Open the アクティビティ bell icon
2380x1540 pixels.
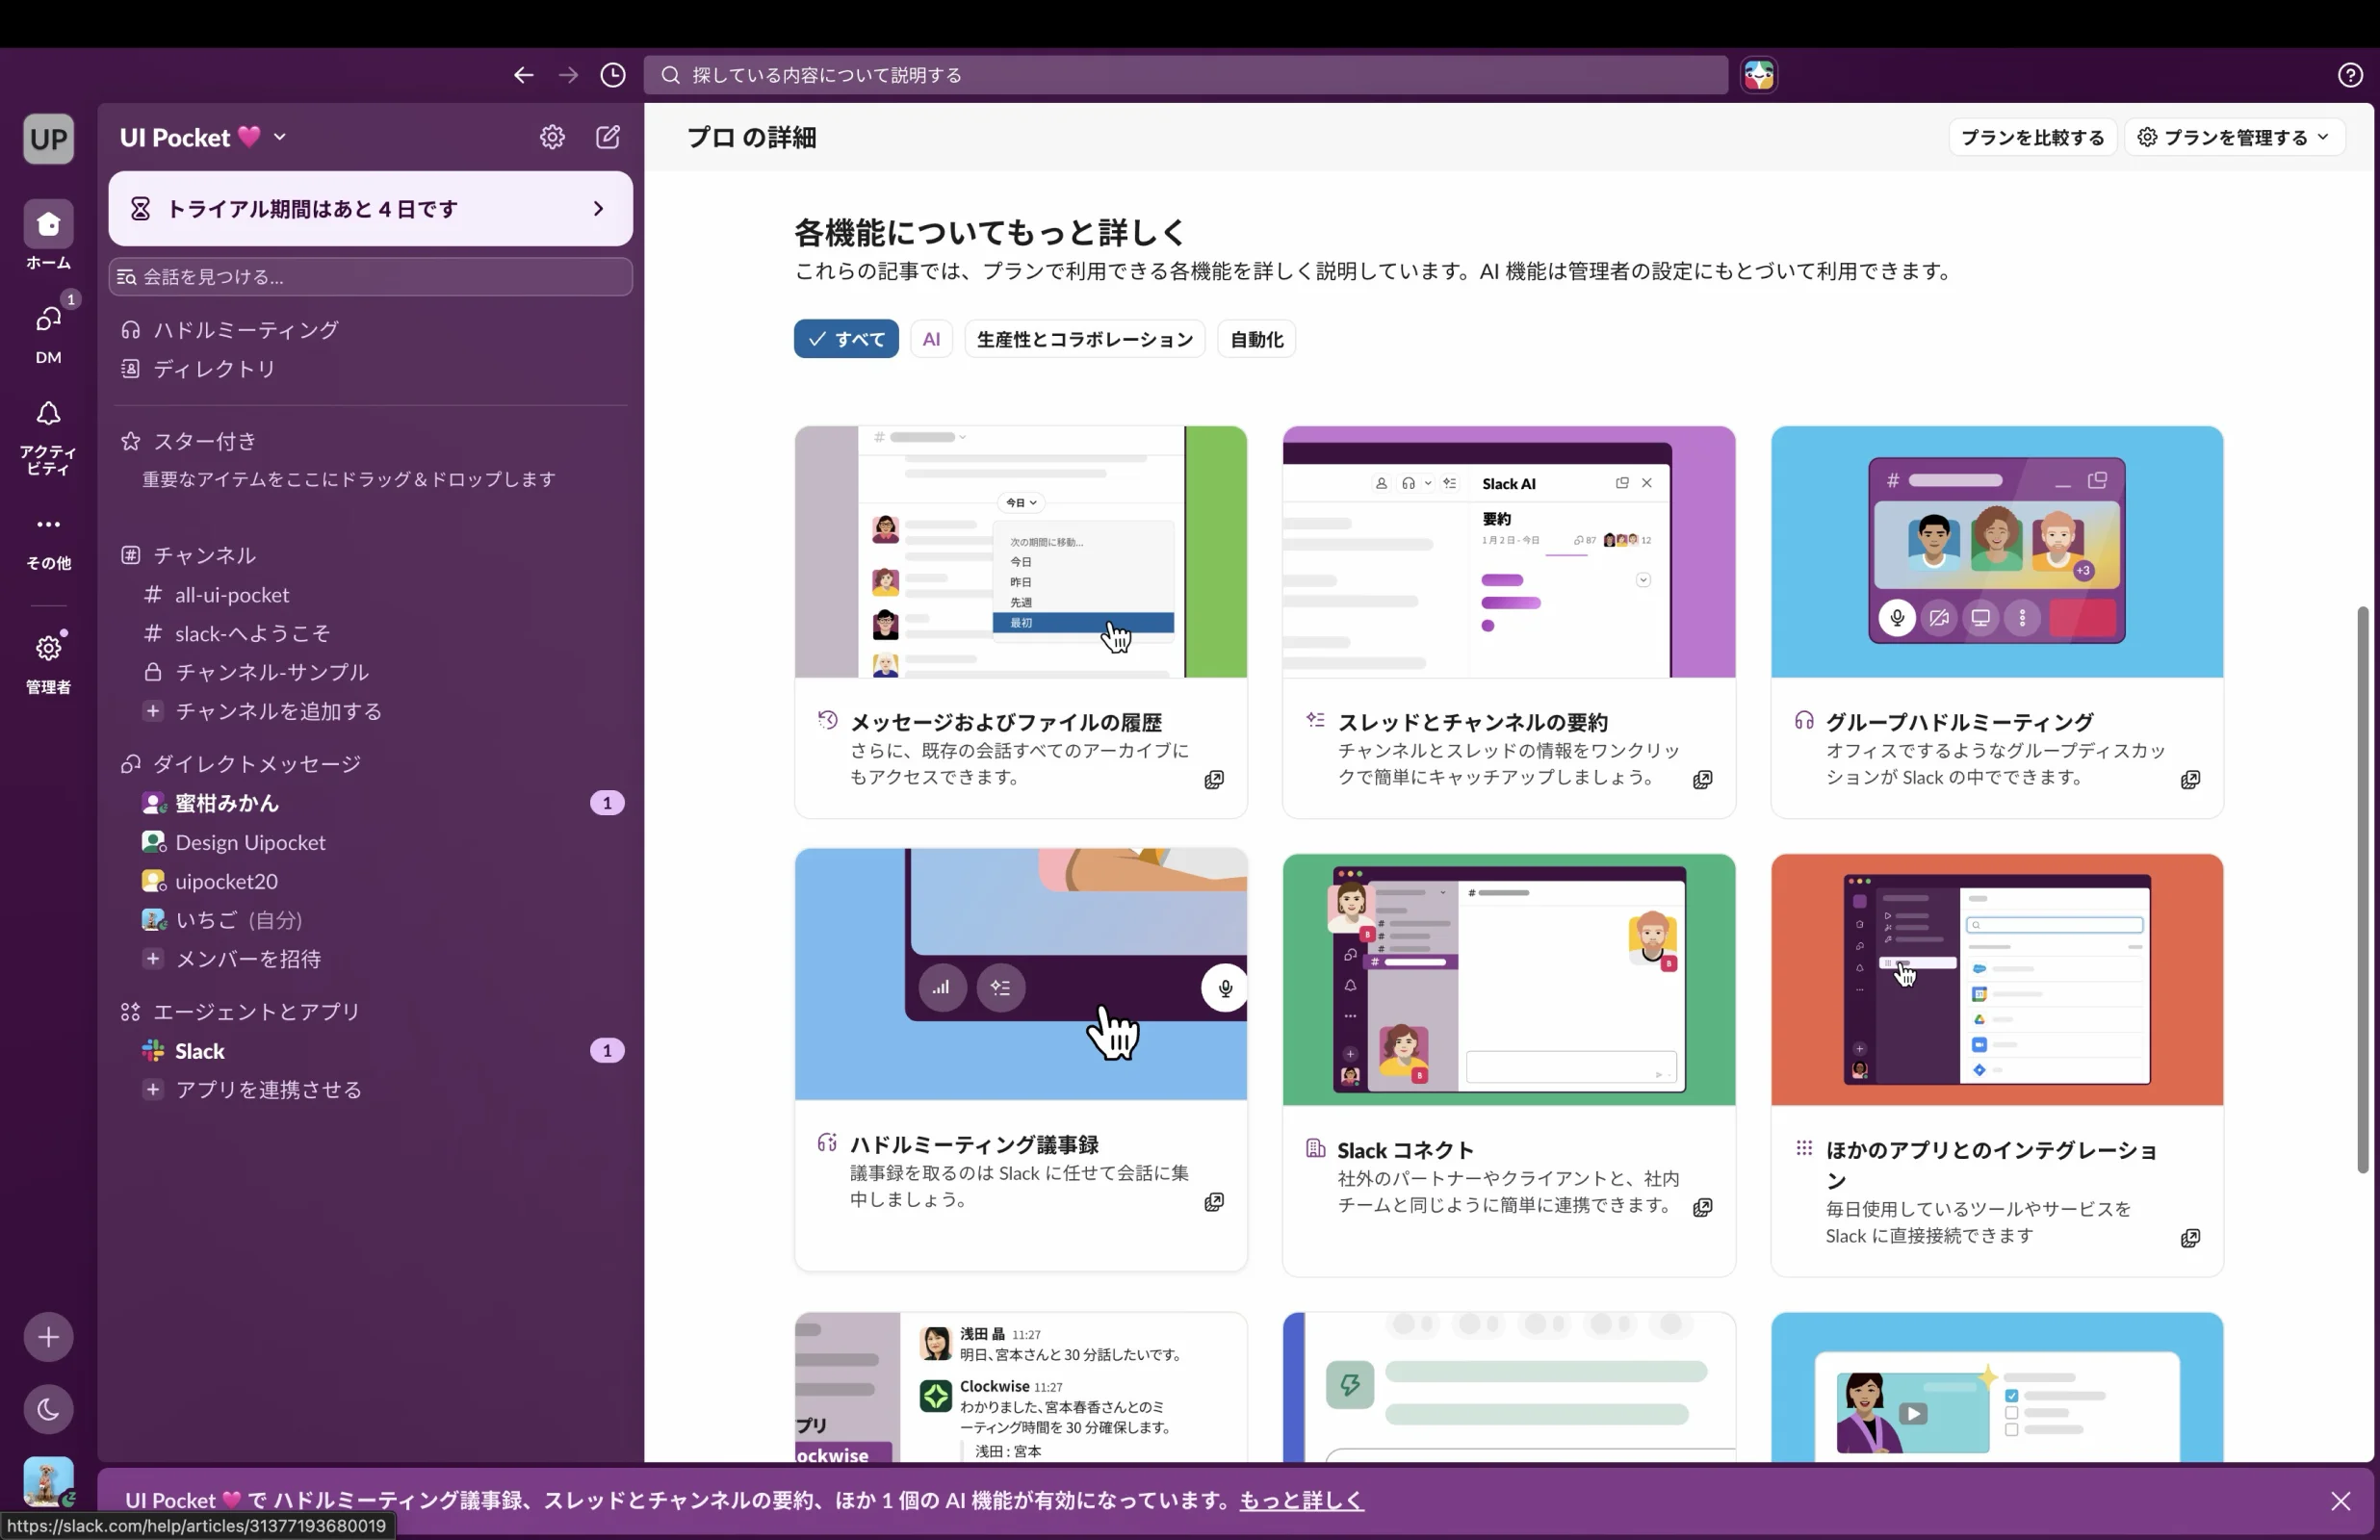[48, 437]
